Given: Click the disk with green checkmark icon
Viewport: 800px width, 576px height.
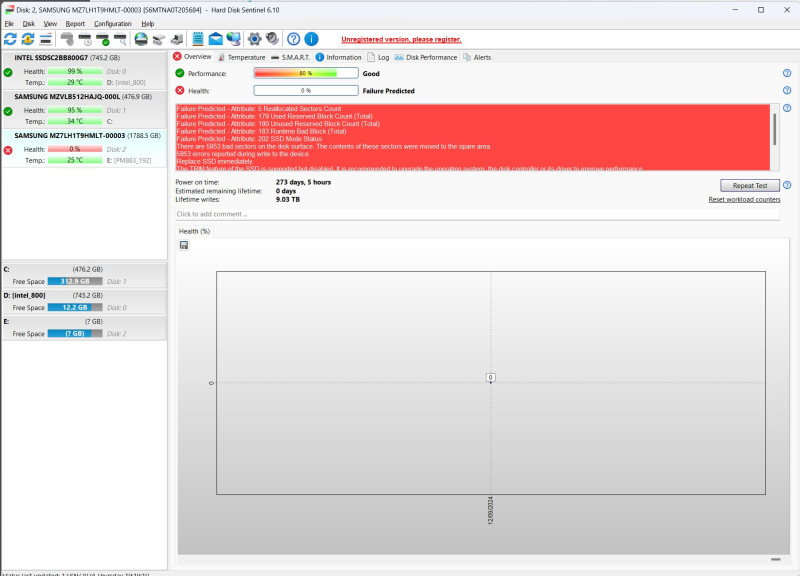Looking at the screenshot, I should [x=103, y=39].
